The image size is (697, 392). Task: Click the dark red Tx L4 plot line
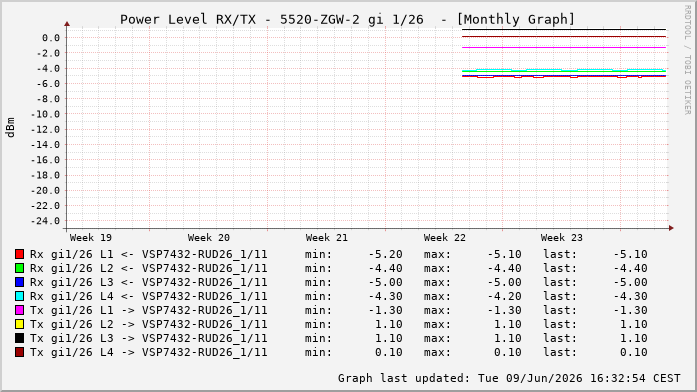pos(564,36)
